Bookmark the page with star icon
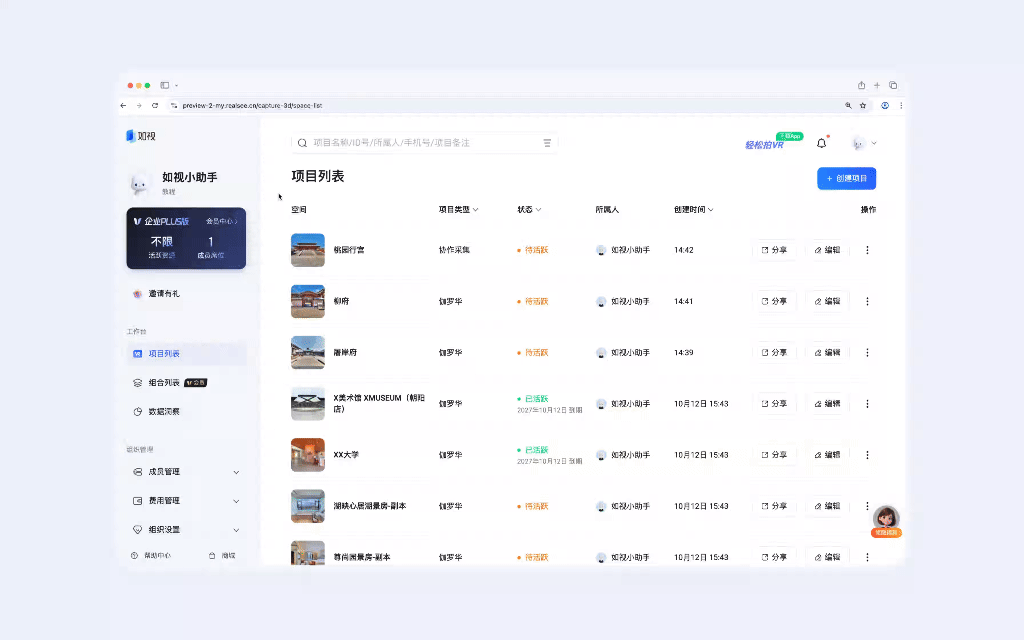 click(863, 105)
